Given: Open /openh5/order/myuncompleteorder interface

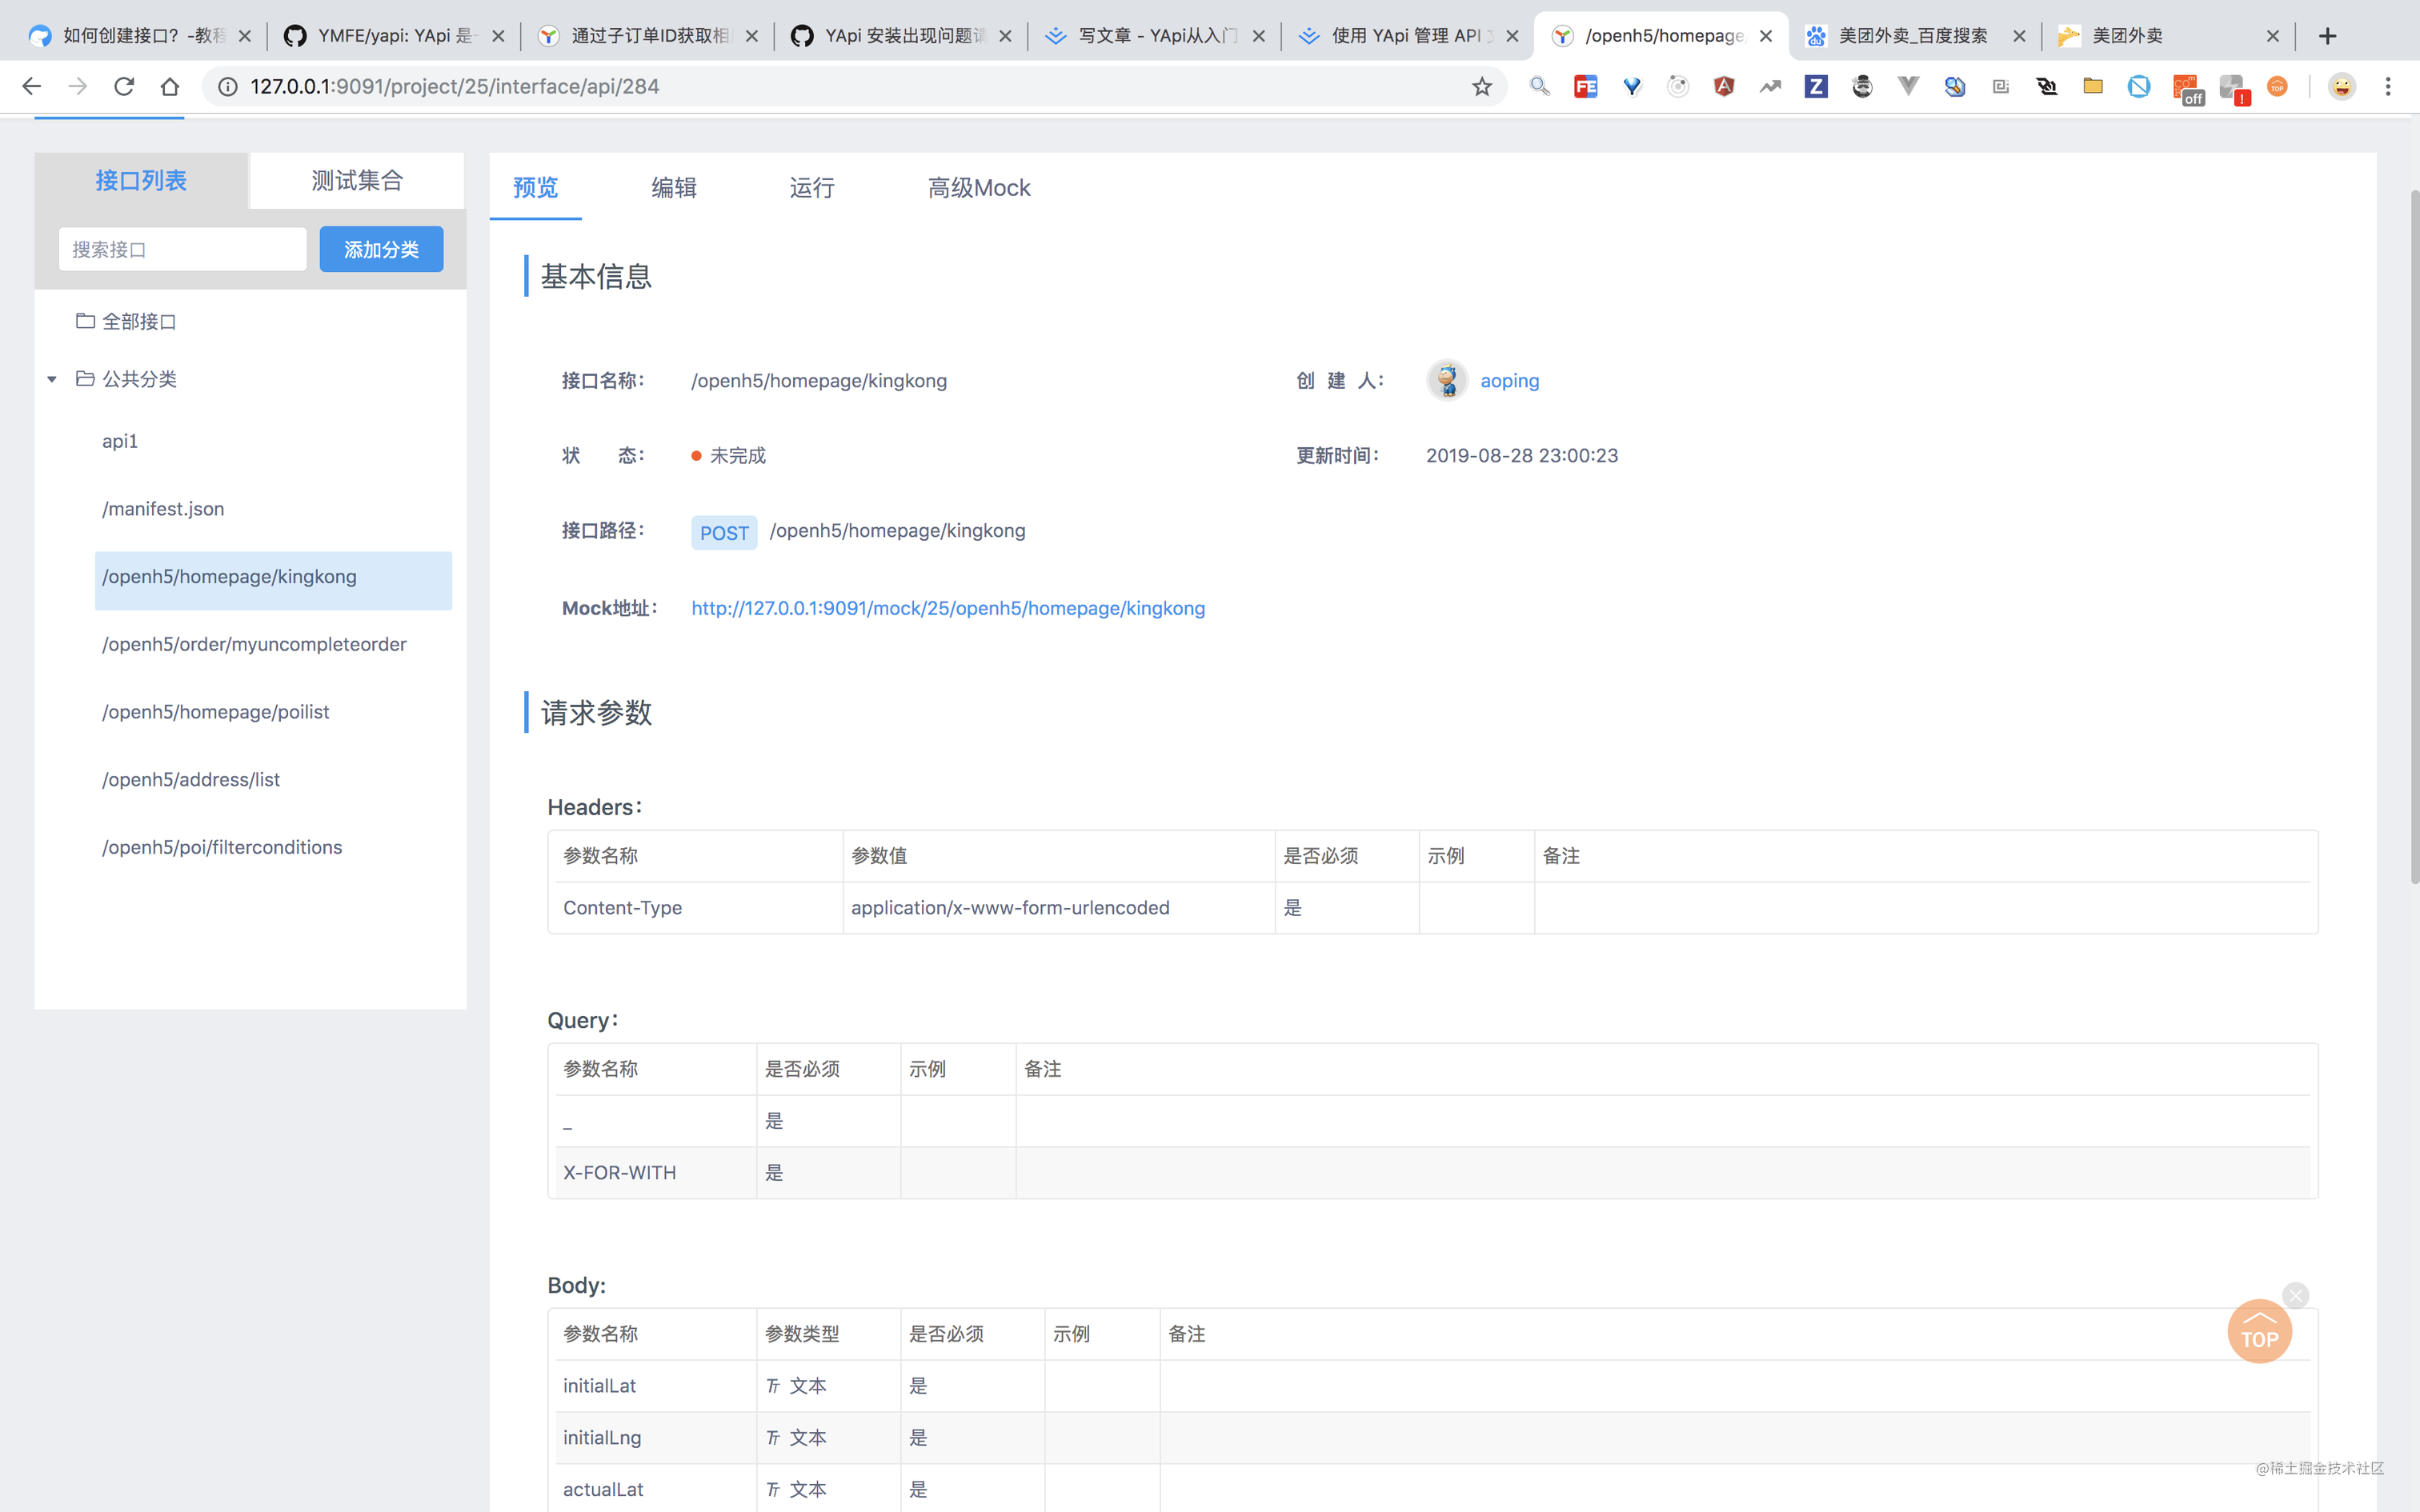Looking at the screenshot, I should 254,644.
